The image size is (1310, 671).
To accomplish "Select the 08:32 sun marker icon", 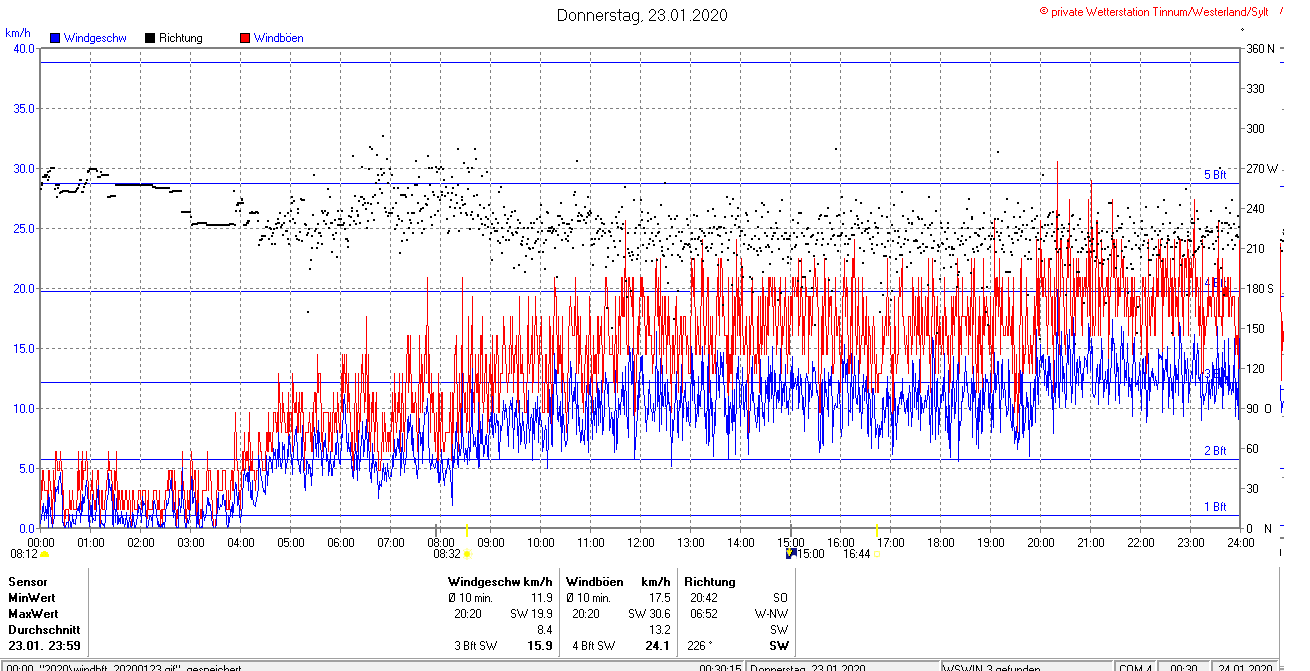I will pos(467,553).
